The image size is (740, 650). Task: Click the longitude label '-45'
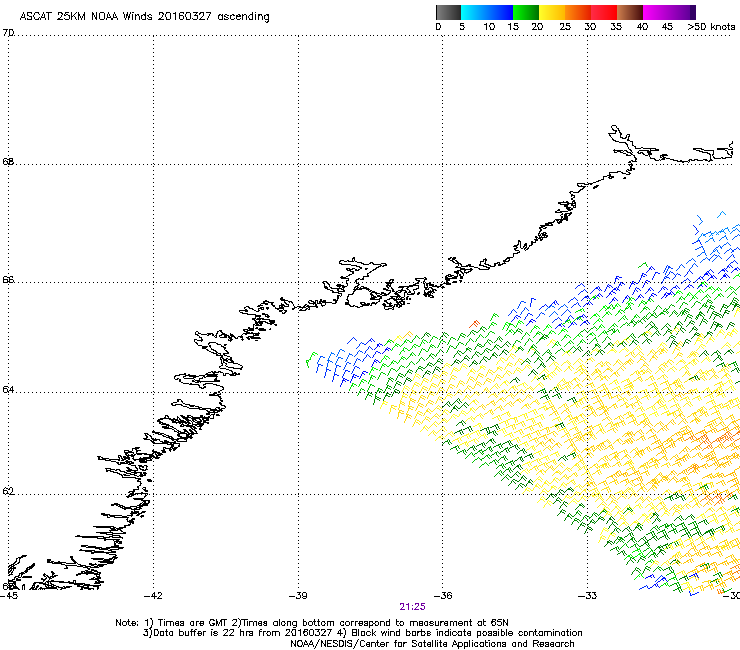pos(9,596)
